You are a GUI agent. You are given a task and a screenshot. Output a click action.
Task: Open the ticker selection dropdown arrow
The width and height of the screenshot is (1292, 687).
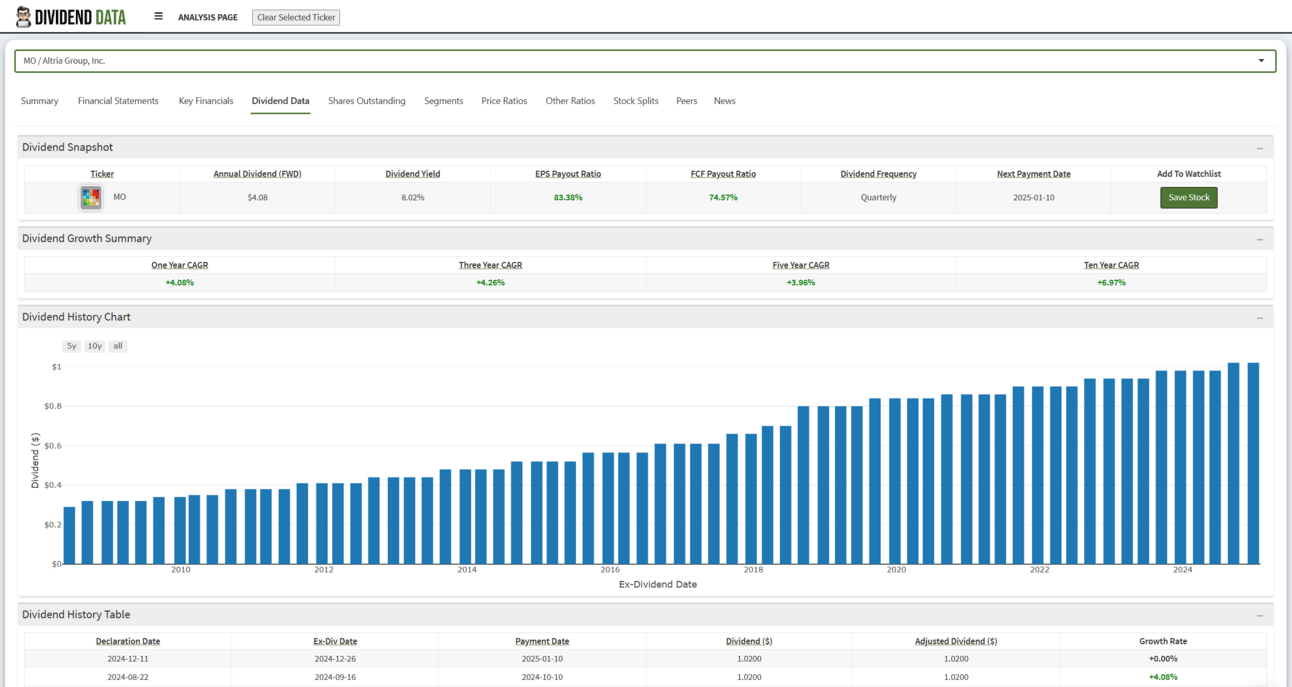[x=1260, y=61]
